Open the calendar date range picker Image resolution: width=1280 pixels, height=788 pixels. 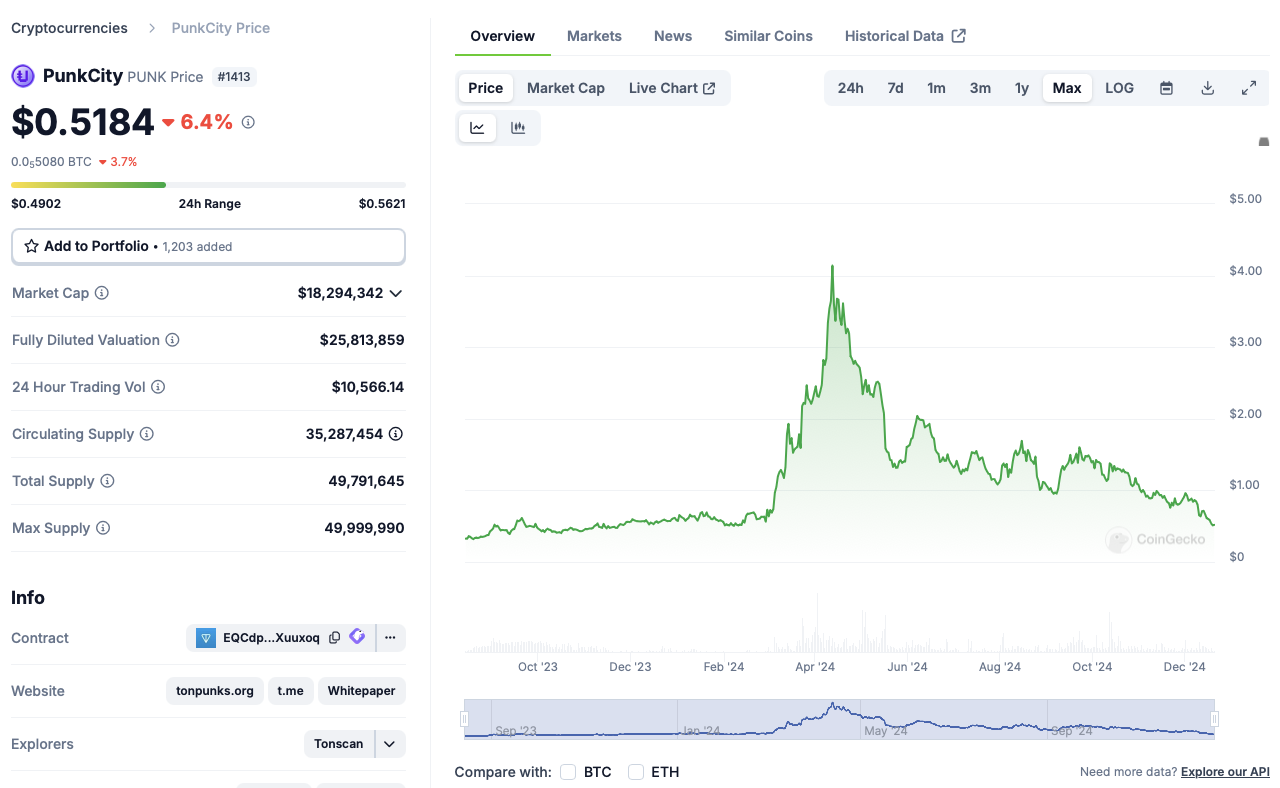1166,88
